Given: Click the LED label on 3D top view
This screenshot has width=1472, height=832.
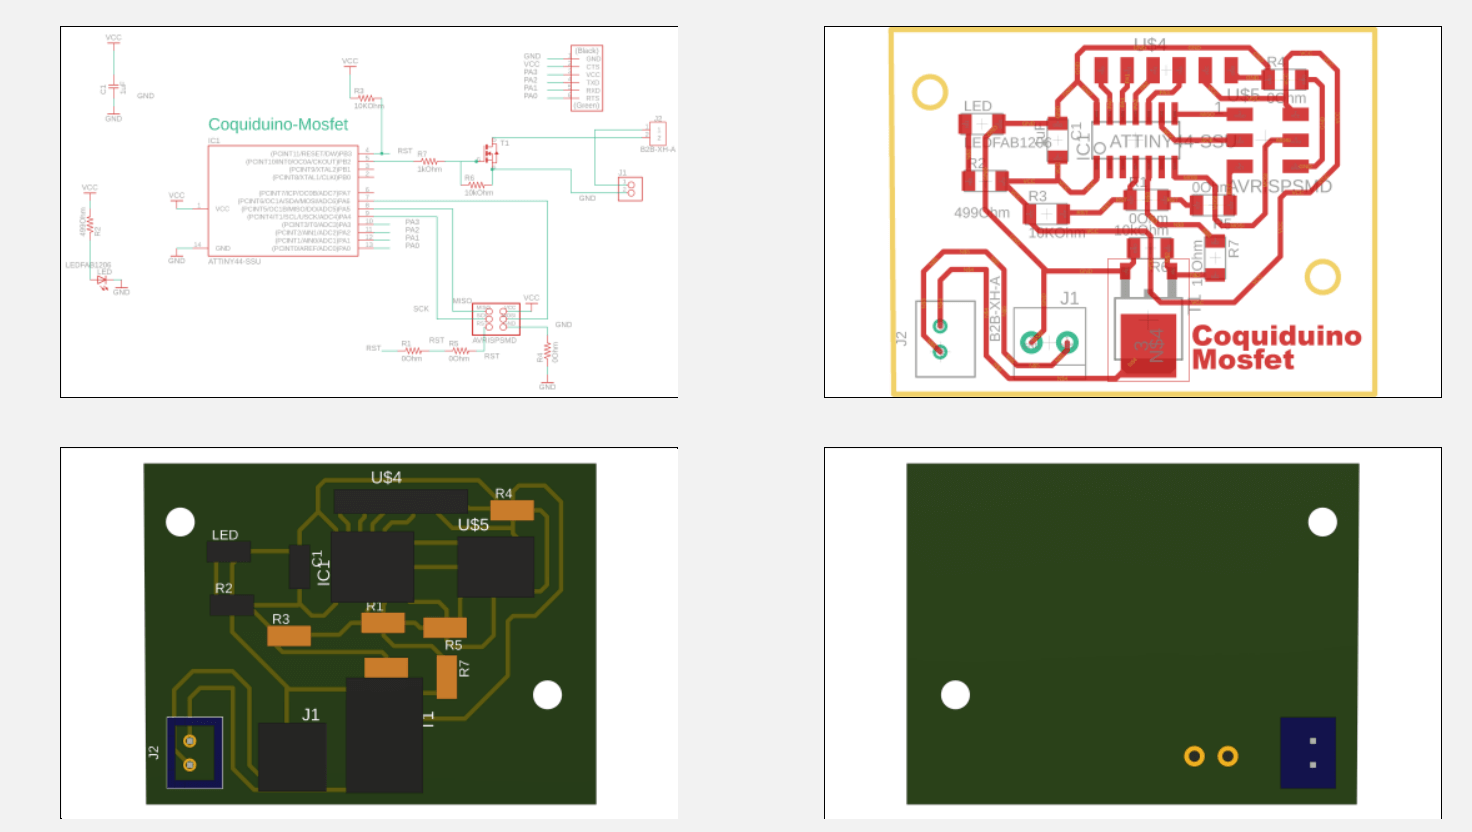Looking at the screenshot, I should [x=225, y=535].
